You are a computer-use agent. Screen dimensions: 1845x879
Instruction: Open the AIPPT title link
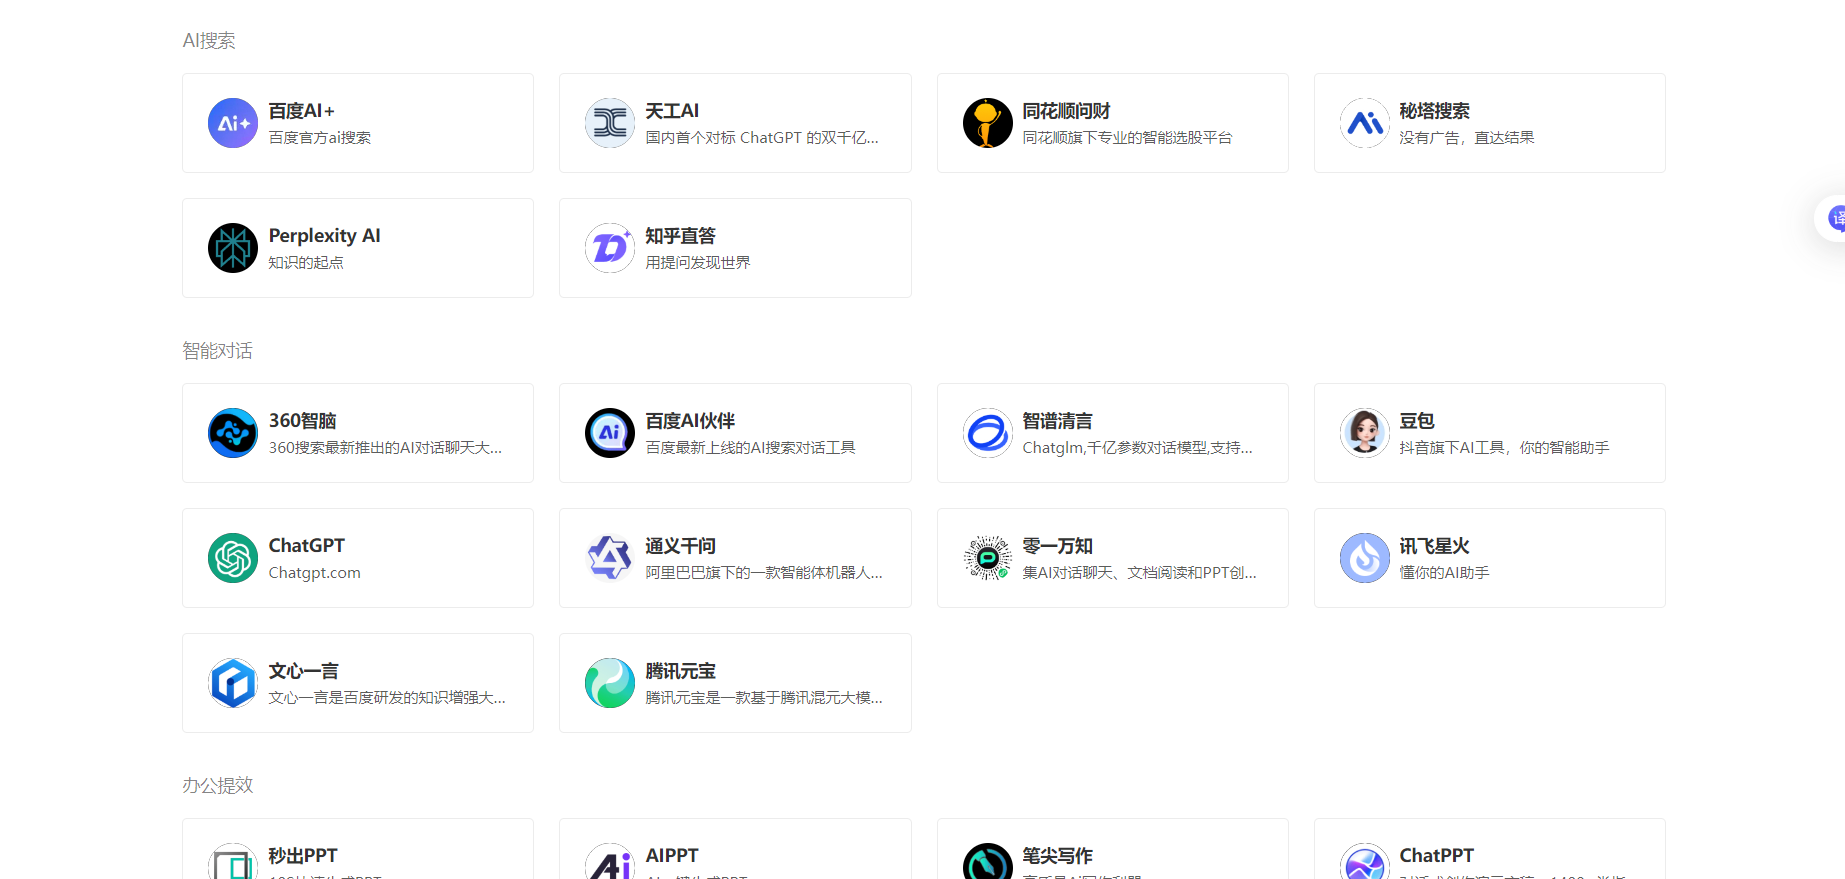(672, 856)
